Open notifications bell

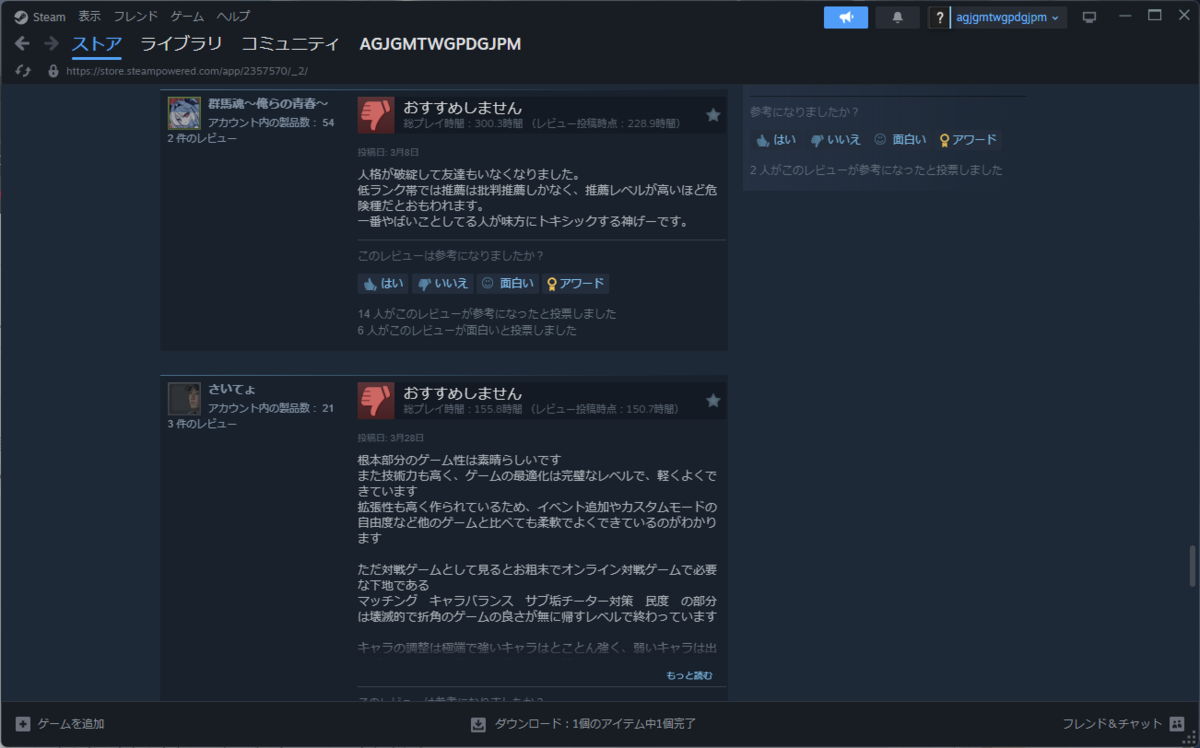pyautogui.click(x=897, y=17)
